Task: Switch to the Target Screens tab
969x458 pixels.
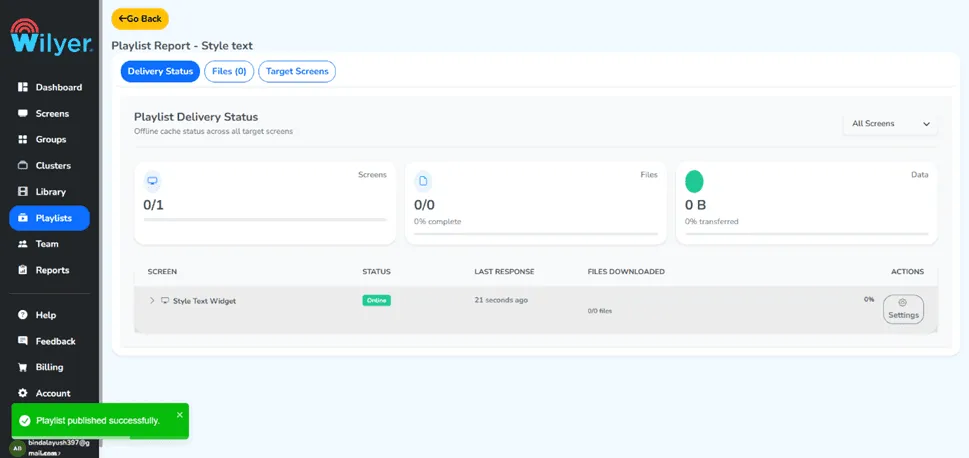Action: coord(297,72)
